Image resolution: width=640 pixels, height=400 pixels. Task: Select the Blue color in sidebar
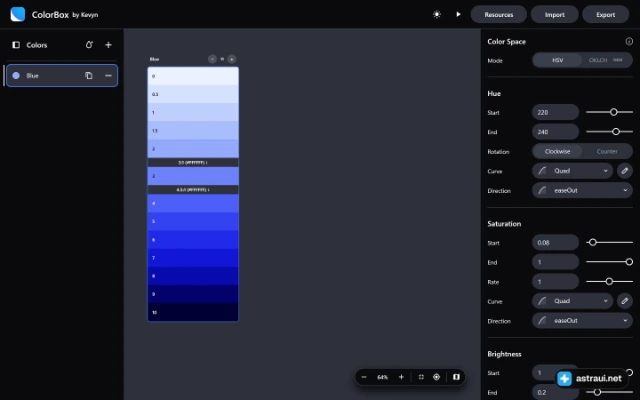[x=62, y=76]
